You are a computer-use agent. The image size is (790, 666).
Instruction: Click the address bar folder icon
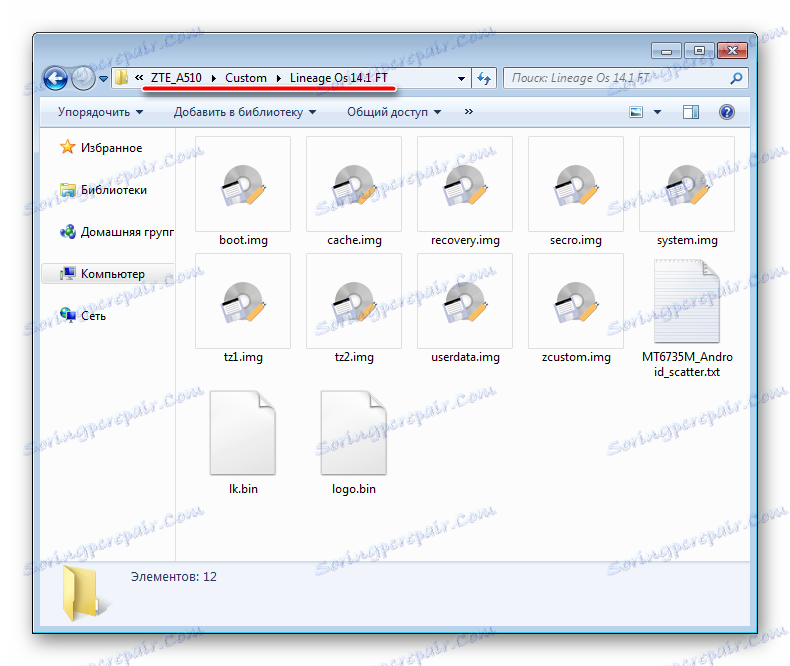coord(121,78)
